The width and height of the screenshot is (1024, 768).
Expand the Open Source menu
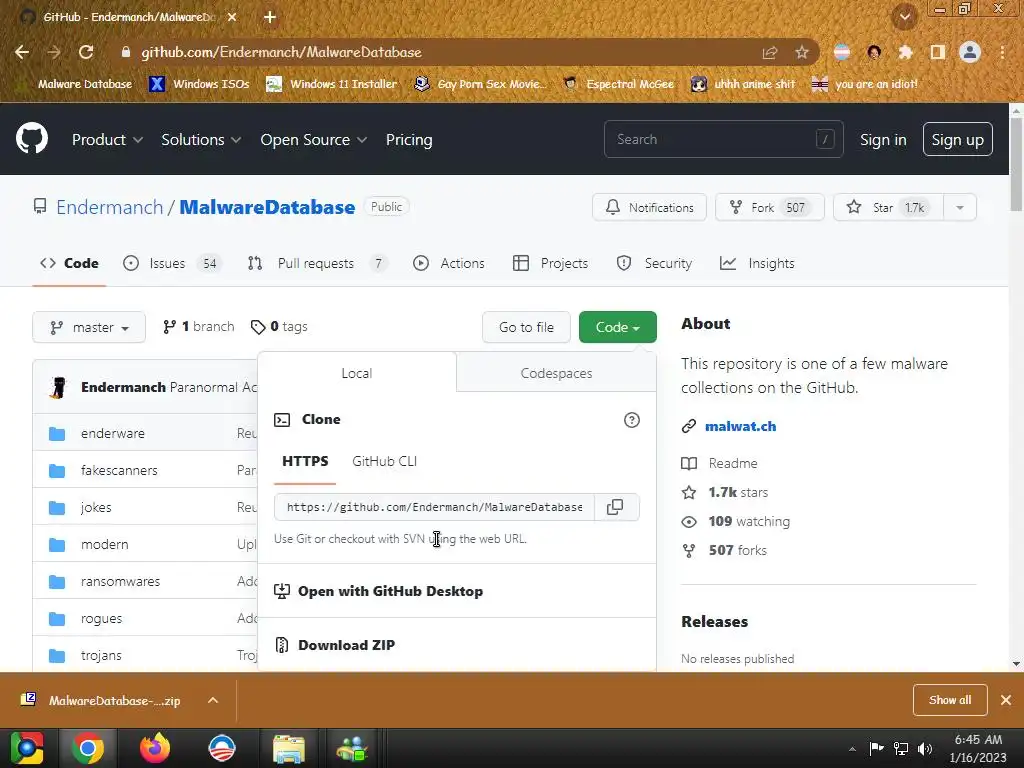click(313, 140)
